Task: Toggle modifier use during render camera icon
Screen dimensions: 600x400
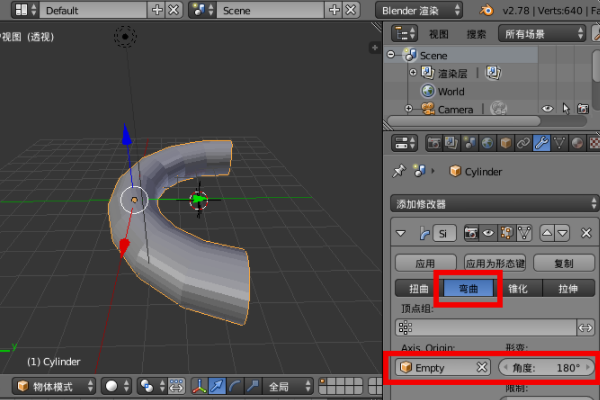Action: click(x=471, y=233)
